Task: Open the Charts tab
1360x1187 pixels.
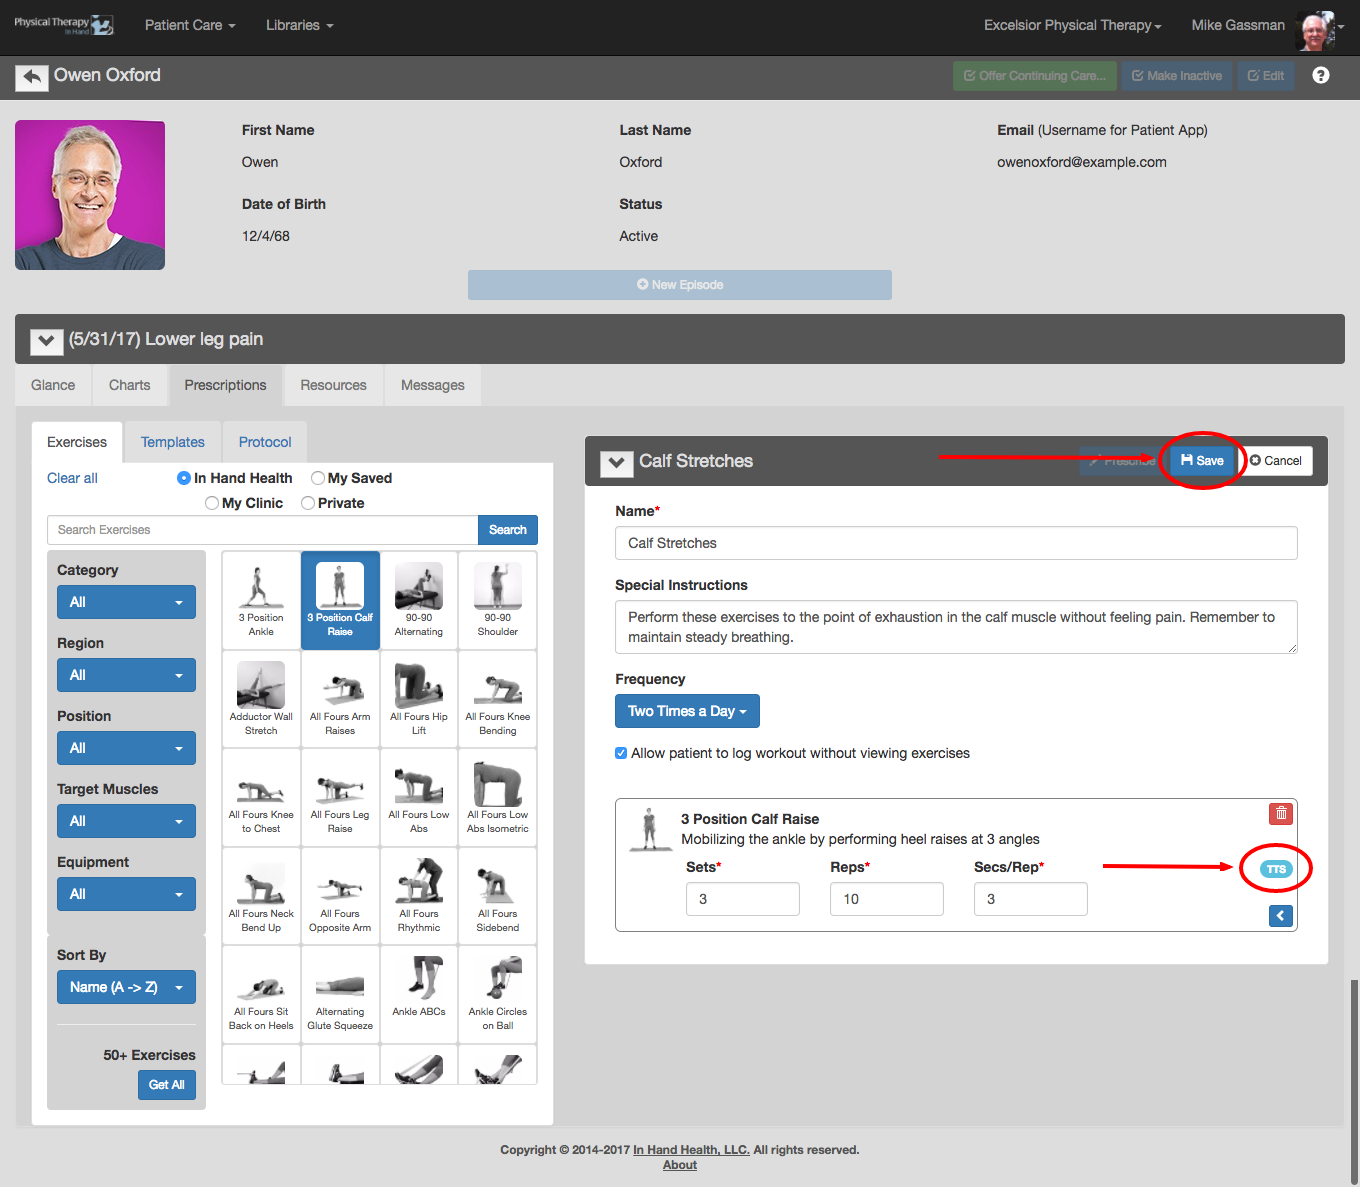Action: click(130, 385)
